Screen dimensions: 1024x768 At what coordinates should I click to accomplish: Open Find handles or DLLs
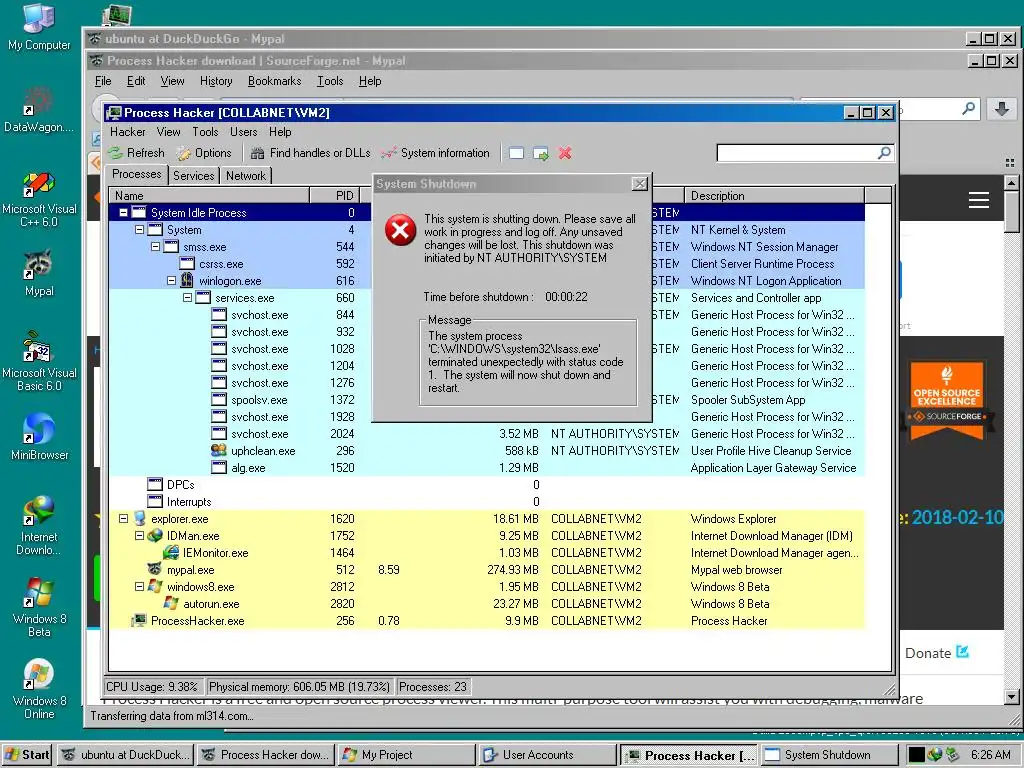(311, 153)
